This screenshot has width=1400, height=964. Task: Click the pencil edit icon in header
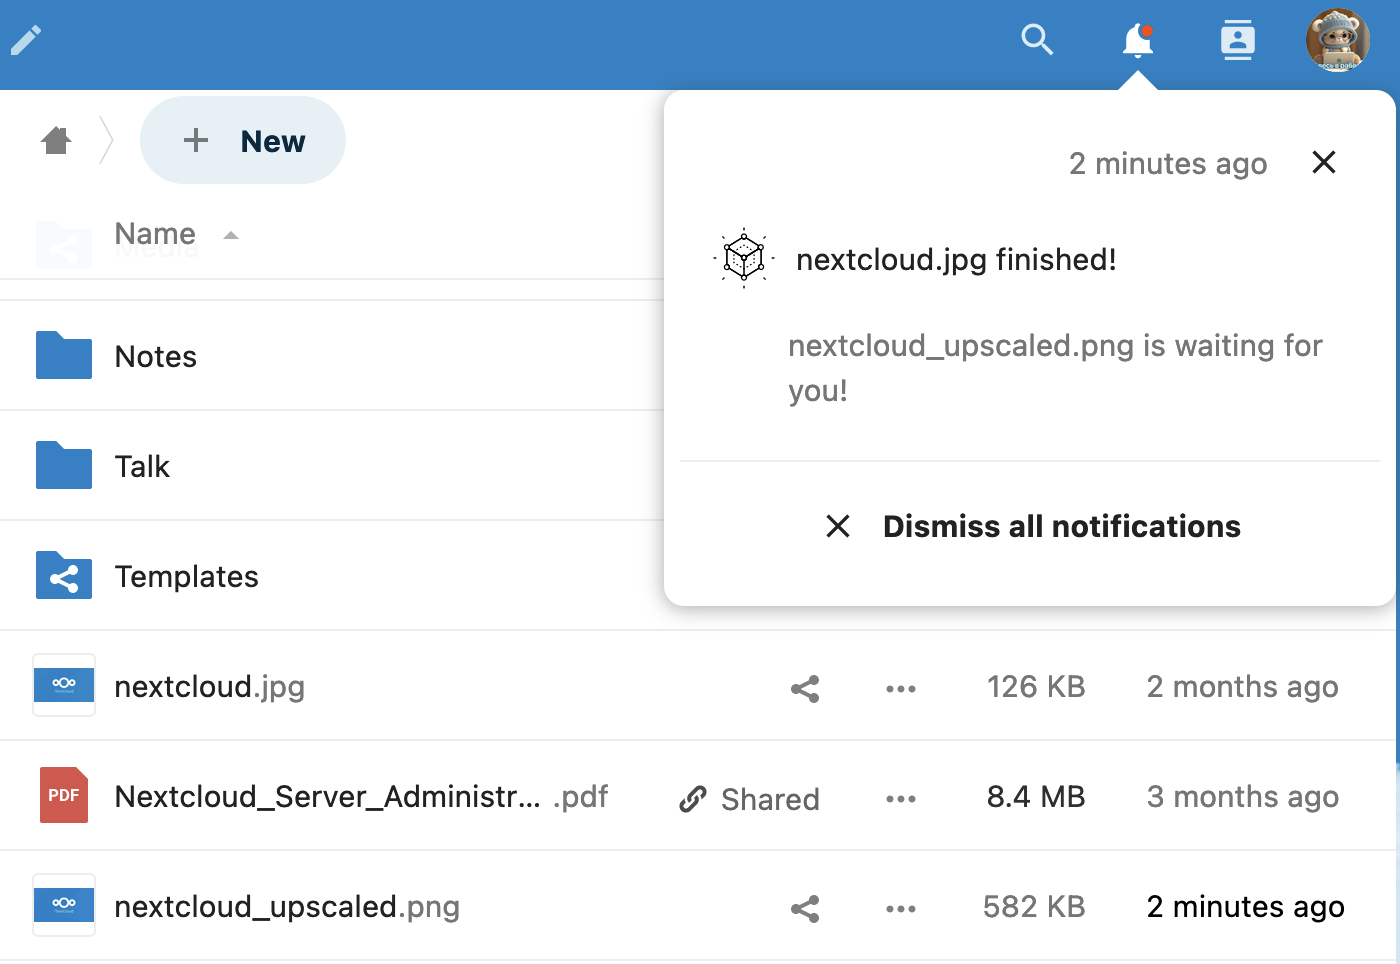(x=26, y=40)
